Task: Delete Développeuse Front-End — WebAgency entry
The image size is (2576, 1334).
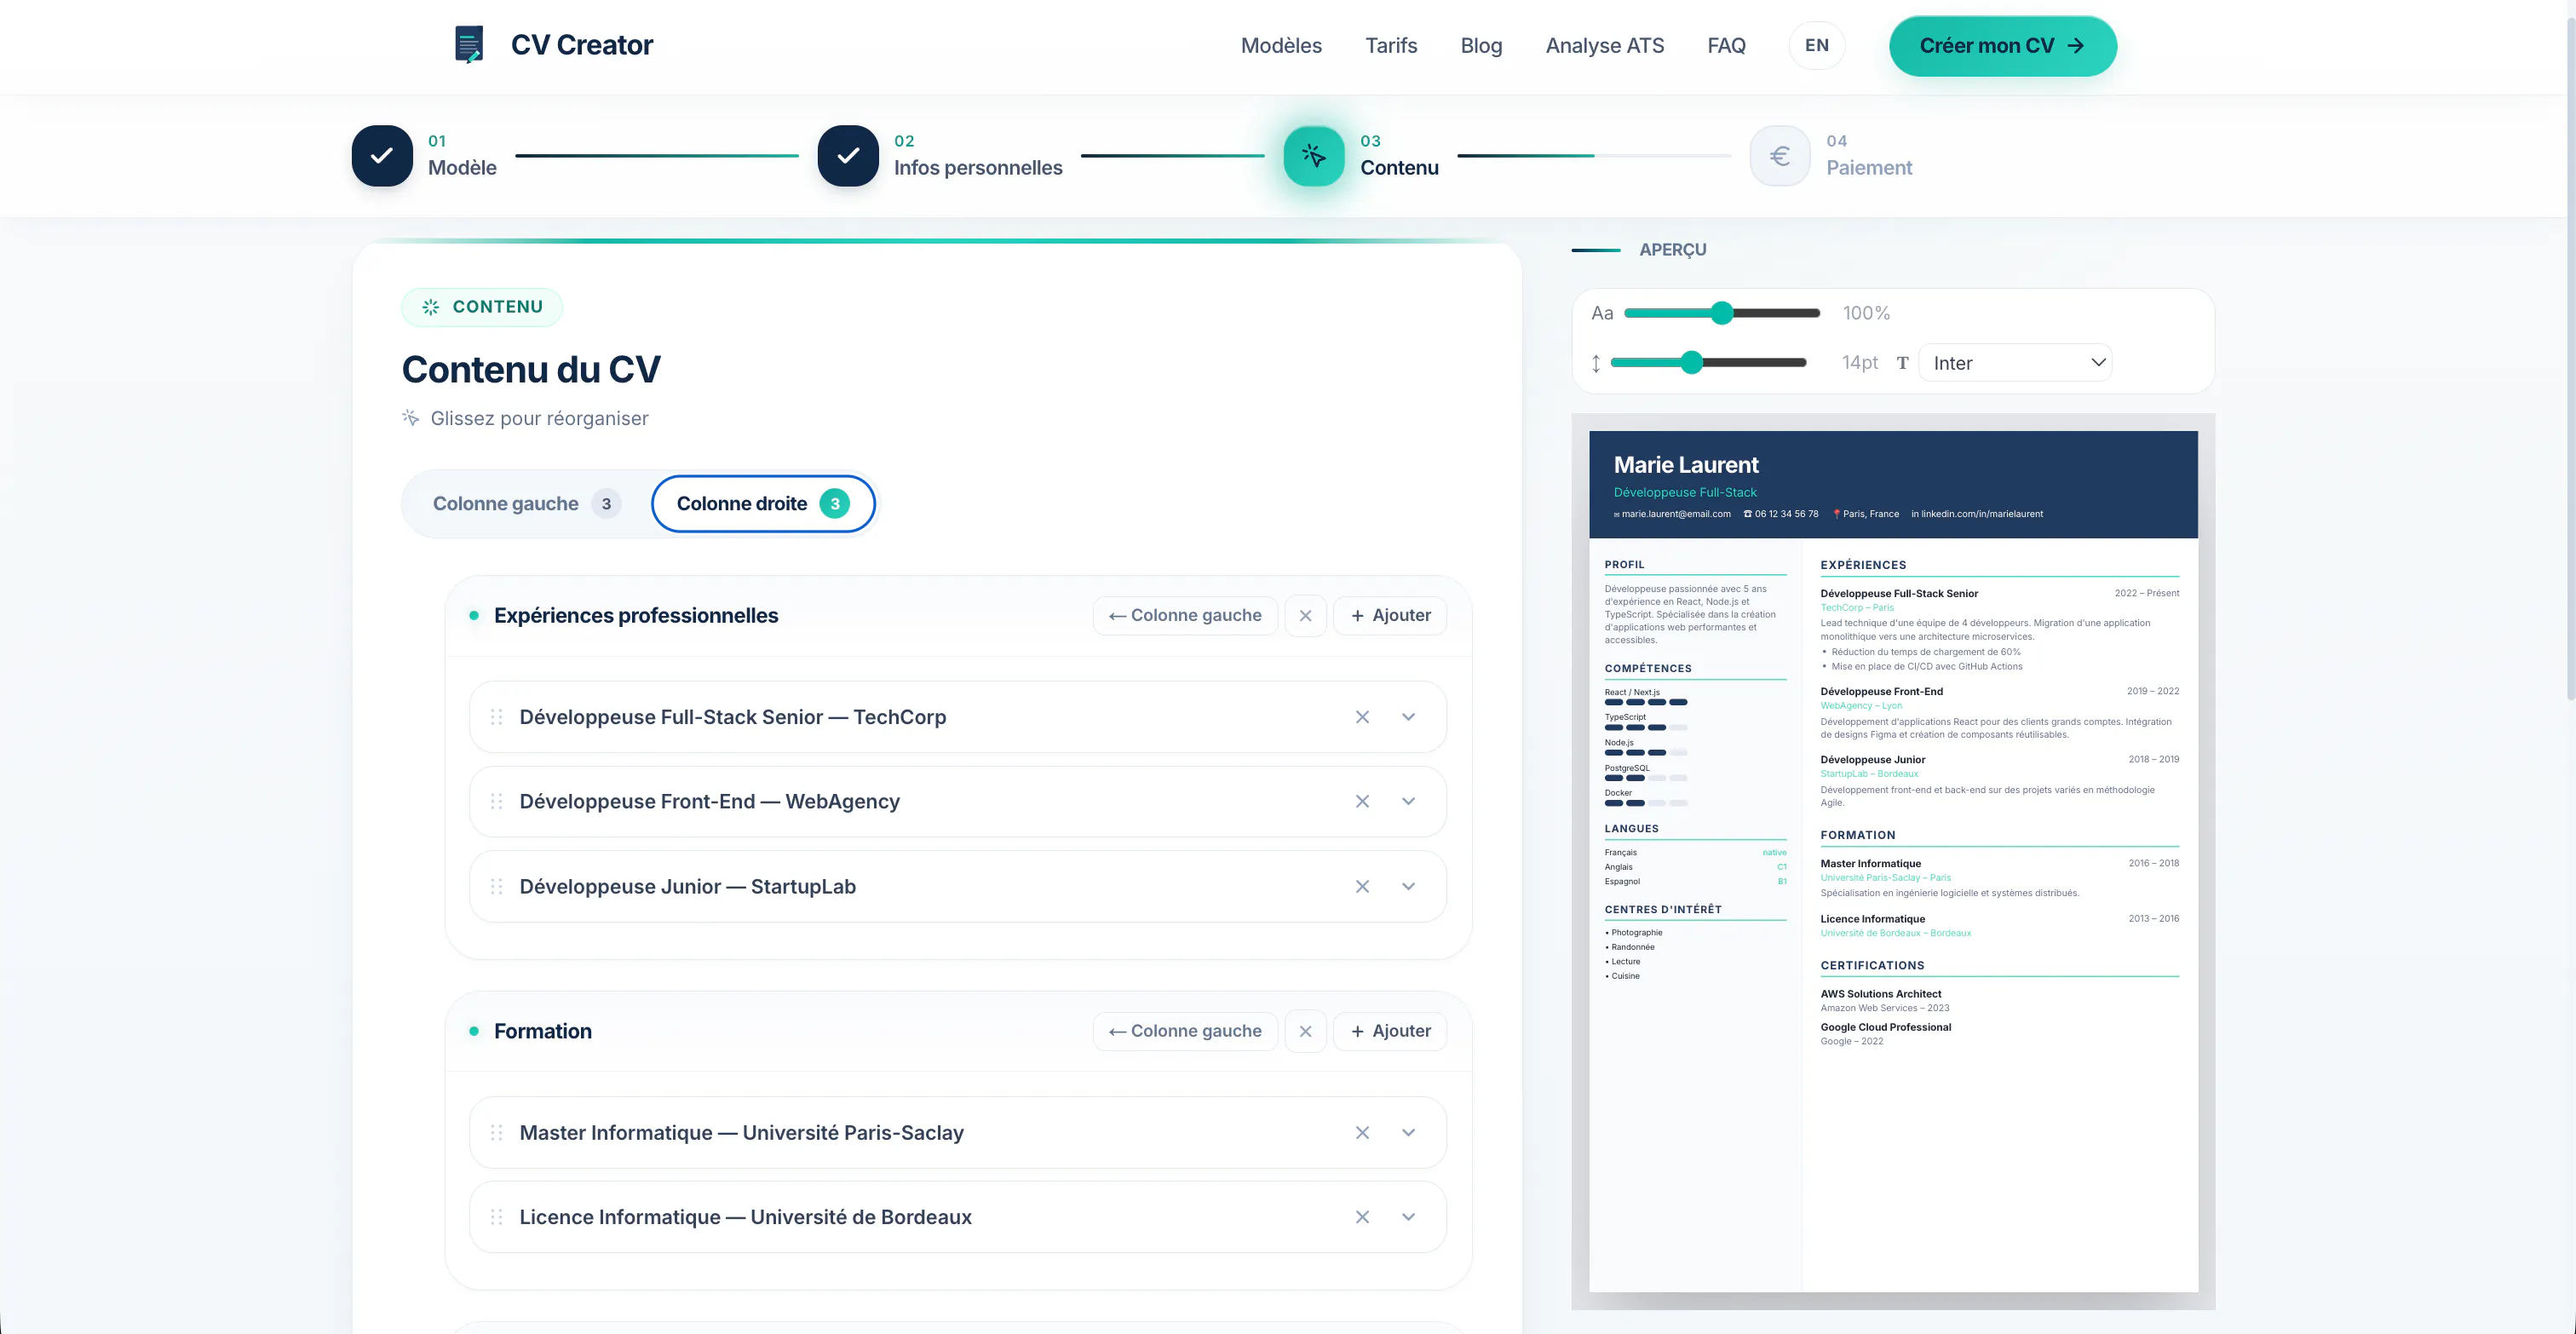Action: pos(1362,802)
